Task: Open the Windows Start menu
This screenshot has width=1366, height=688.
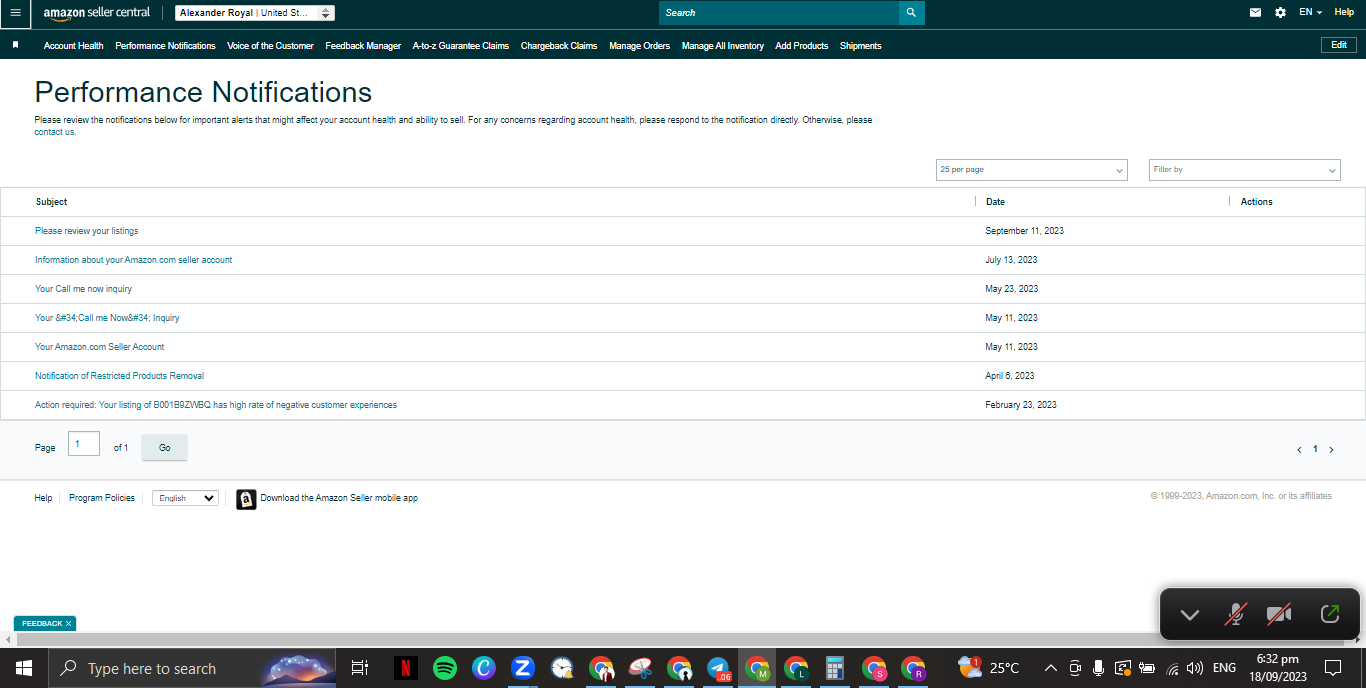Action: 23,668
